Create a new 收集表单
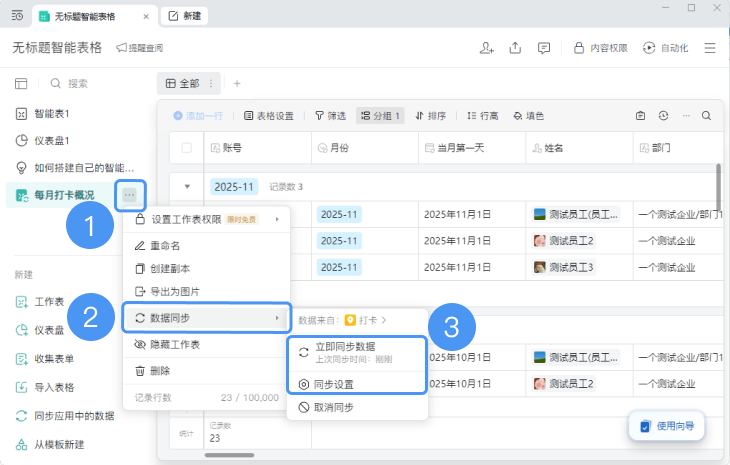The height and width of the screenshot is (465, 730). [45, 359]
